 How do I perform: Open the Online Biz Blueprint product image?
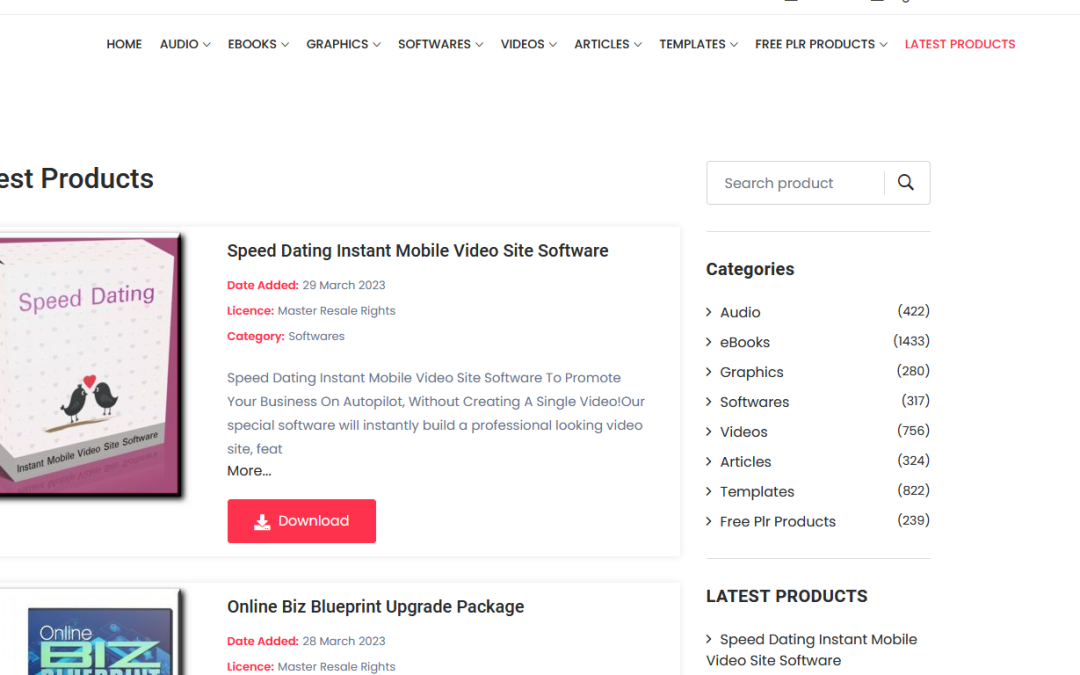pos(92,632)
